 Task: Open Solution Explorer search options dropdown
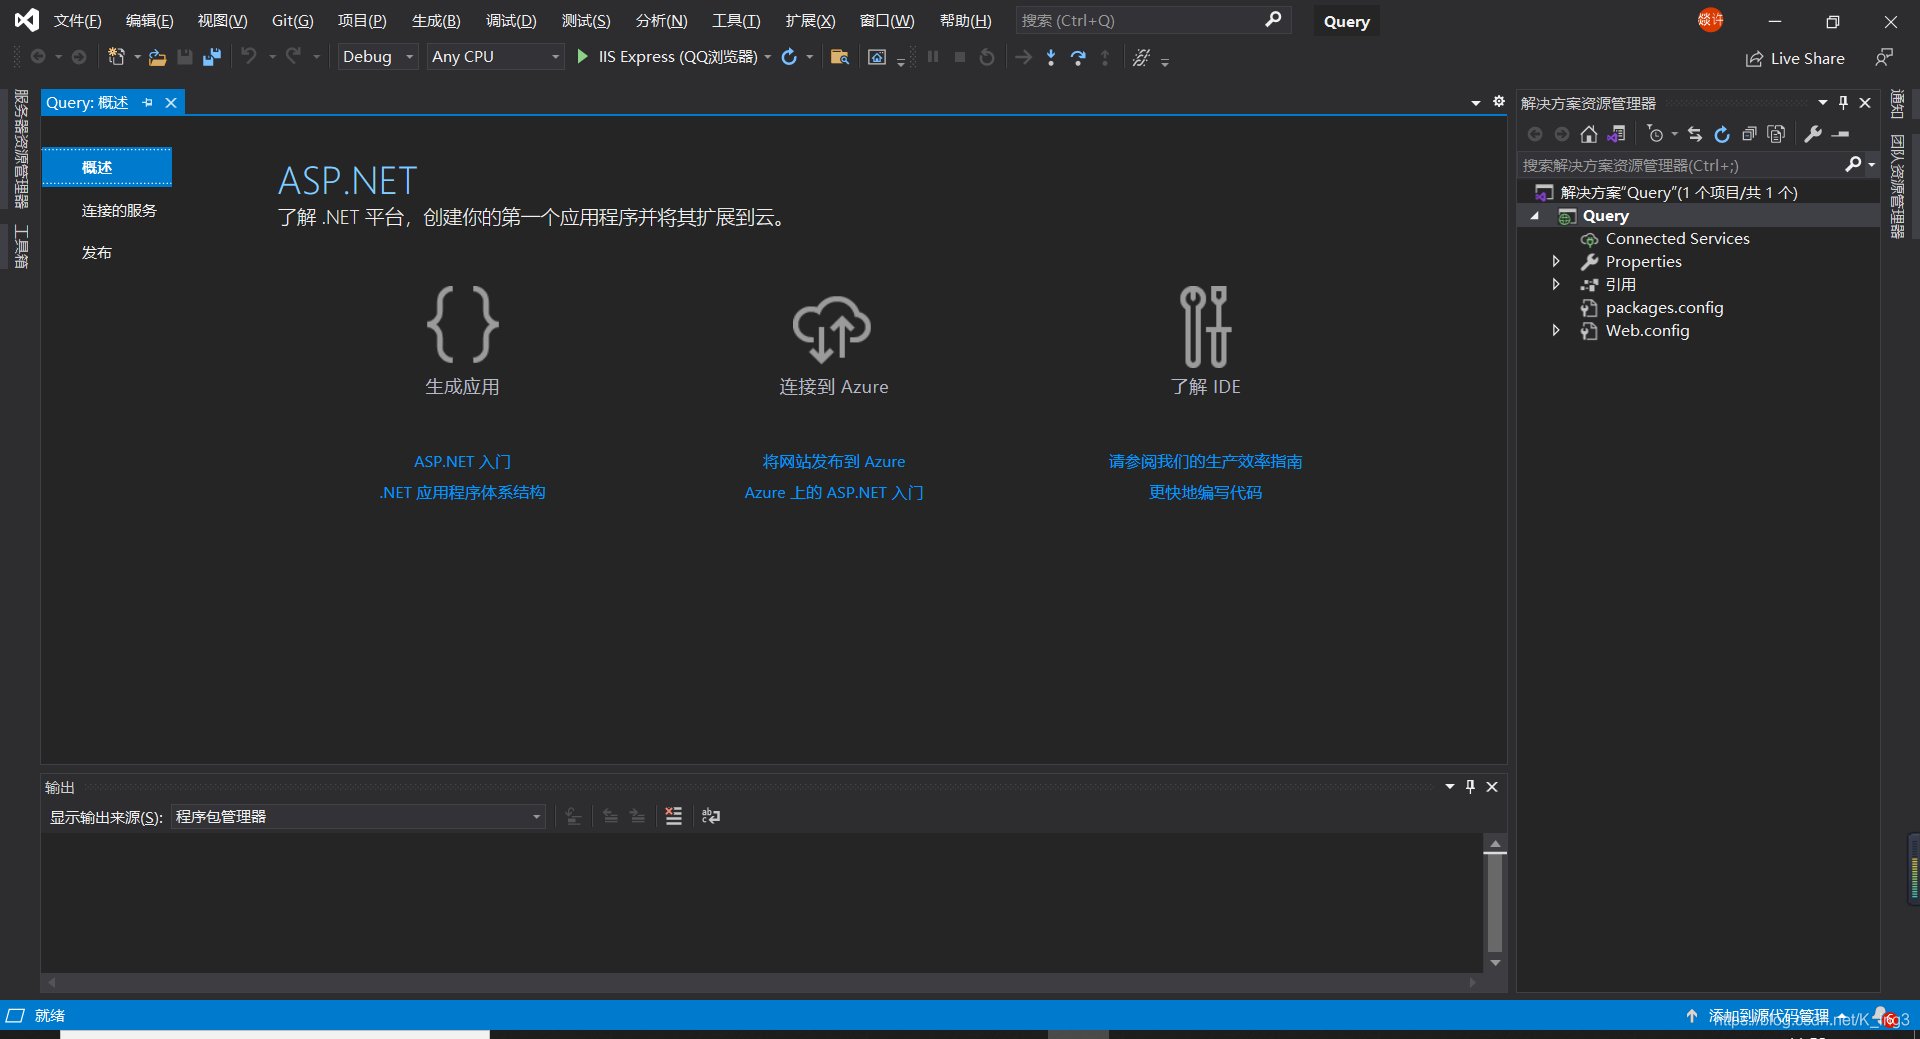(1871, 165)
